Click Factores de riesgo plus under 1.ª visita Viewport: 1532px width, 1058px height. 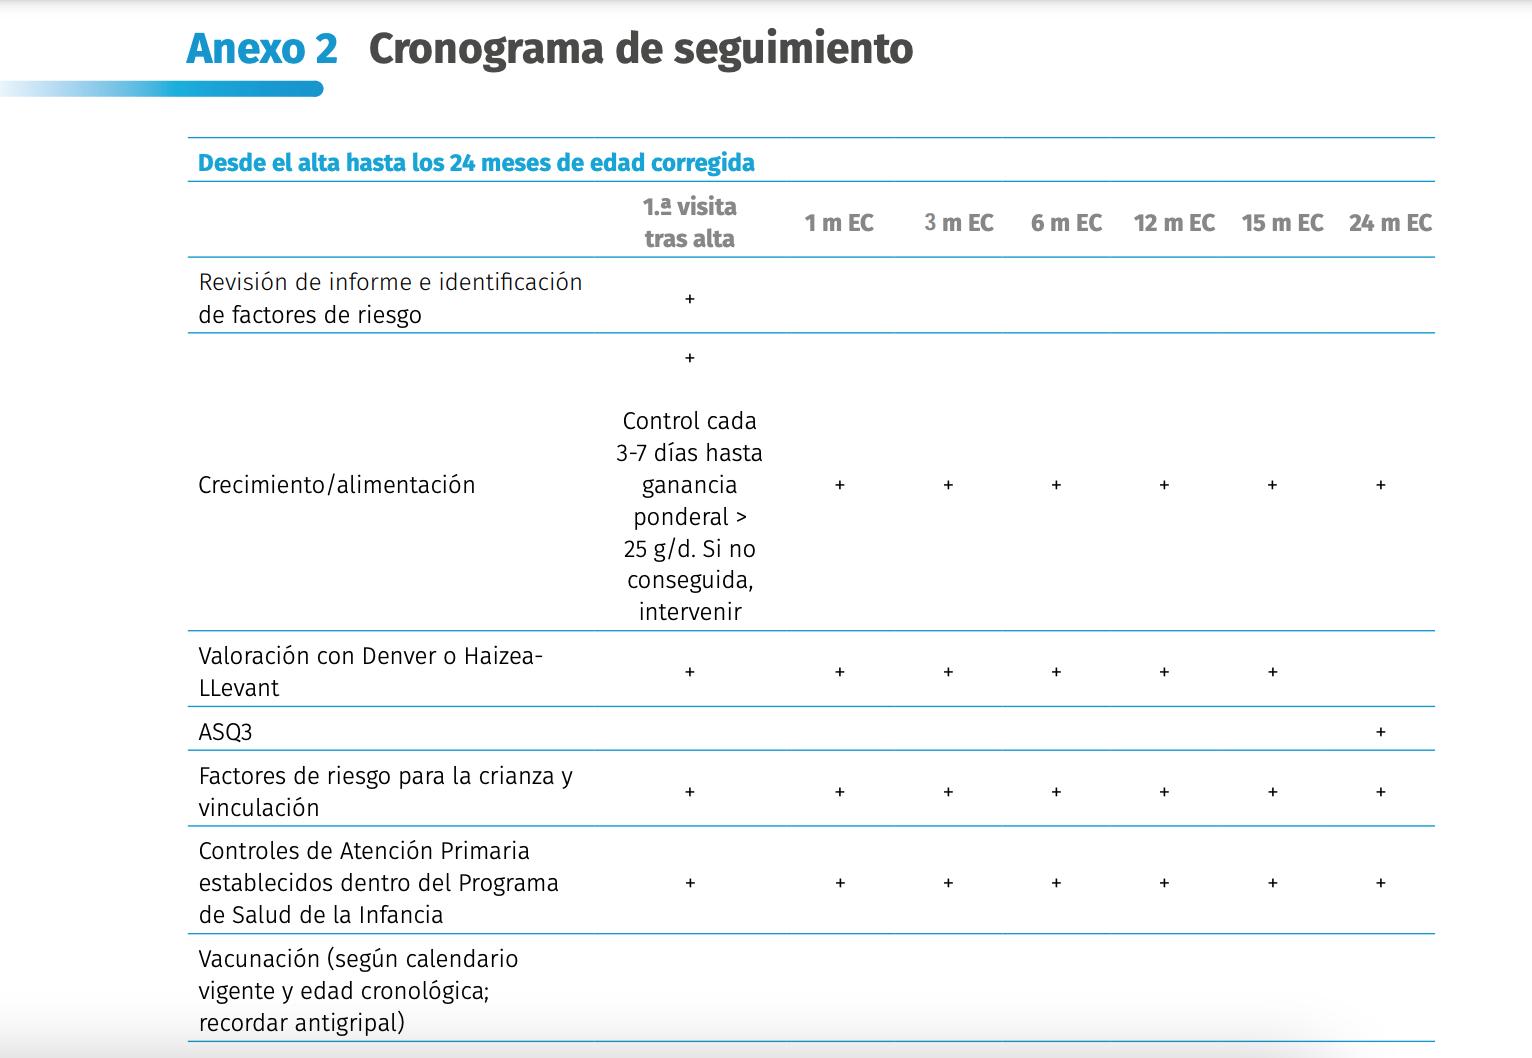click(690, 792)
